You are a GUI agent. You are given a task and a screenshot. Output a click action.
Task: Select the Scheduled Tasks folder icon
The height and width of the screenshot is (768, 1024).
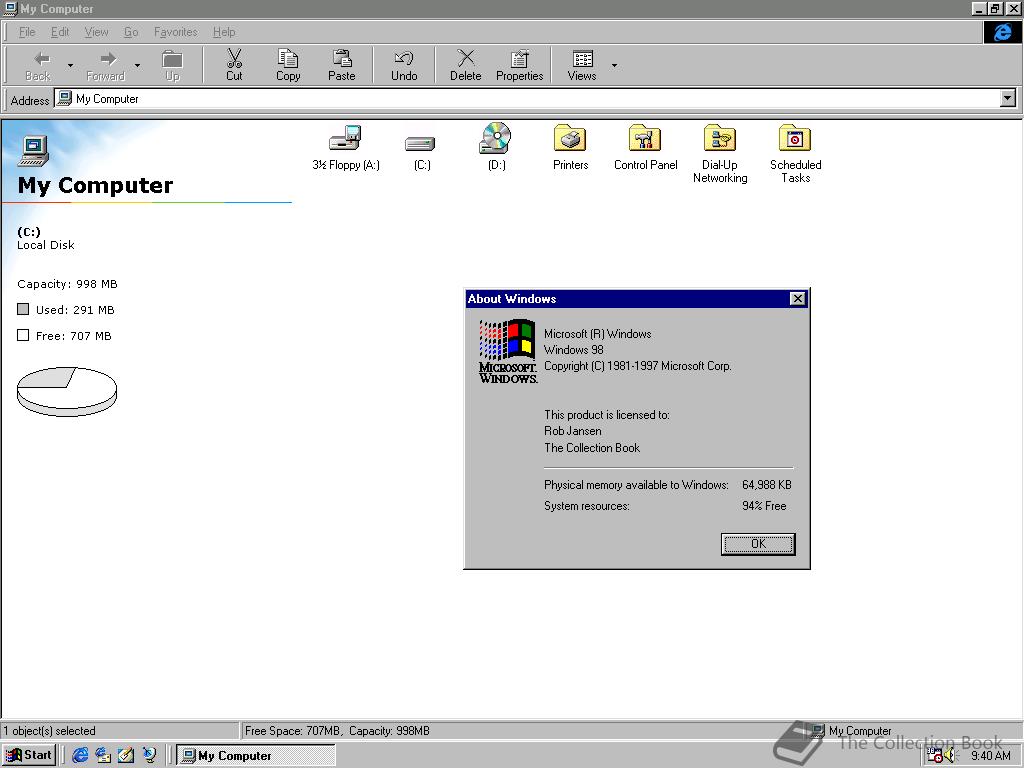(x=795, y=138)
